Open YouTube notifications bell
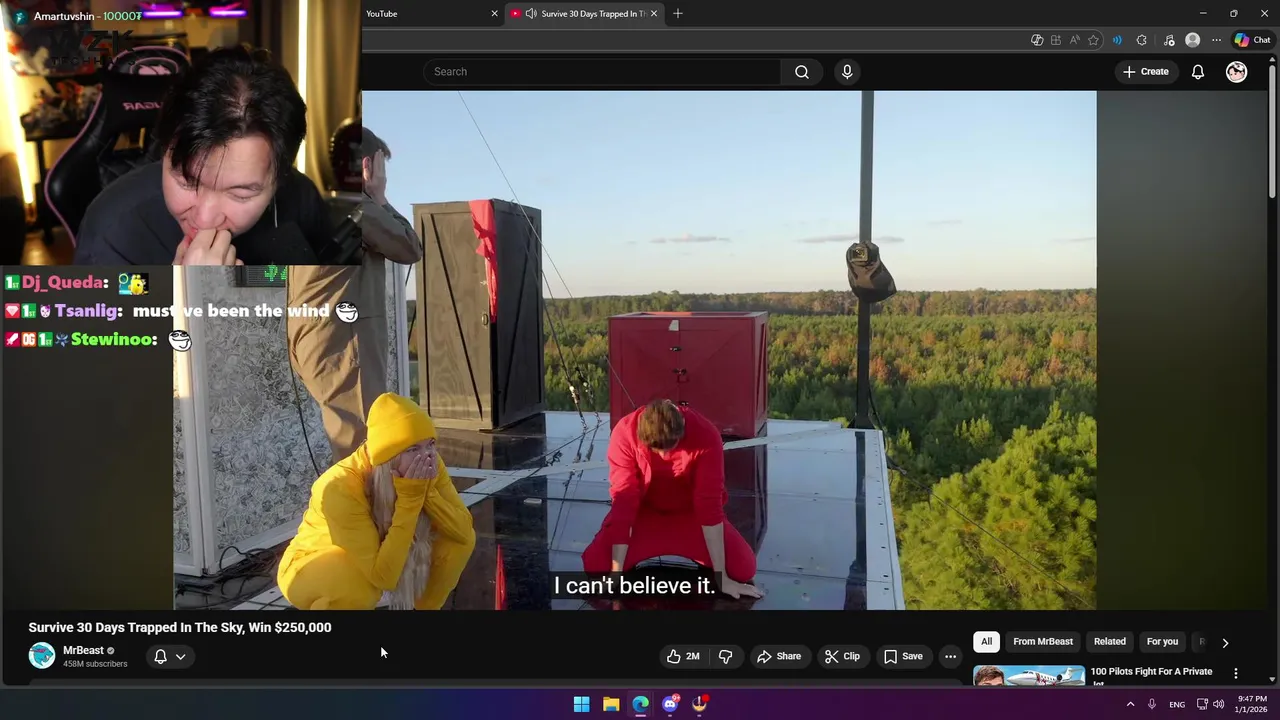Viewport: 1280px width, 720px height. [1198, 72]
